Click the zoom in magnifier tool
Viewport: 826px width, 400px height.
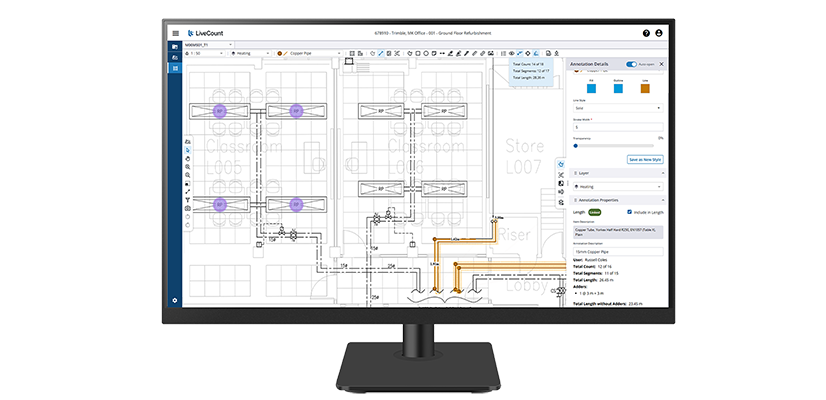(188, 167)
